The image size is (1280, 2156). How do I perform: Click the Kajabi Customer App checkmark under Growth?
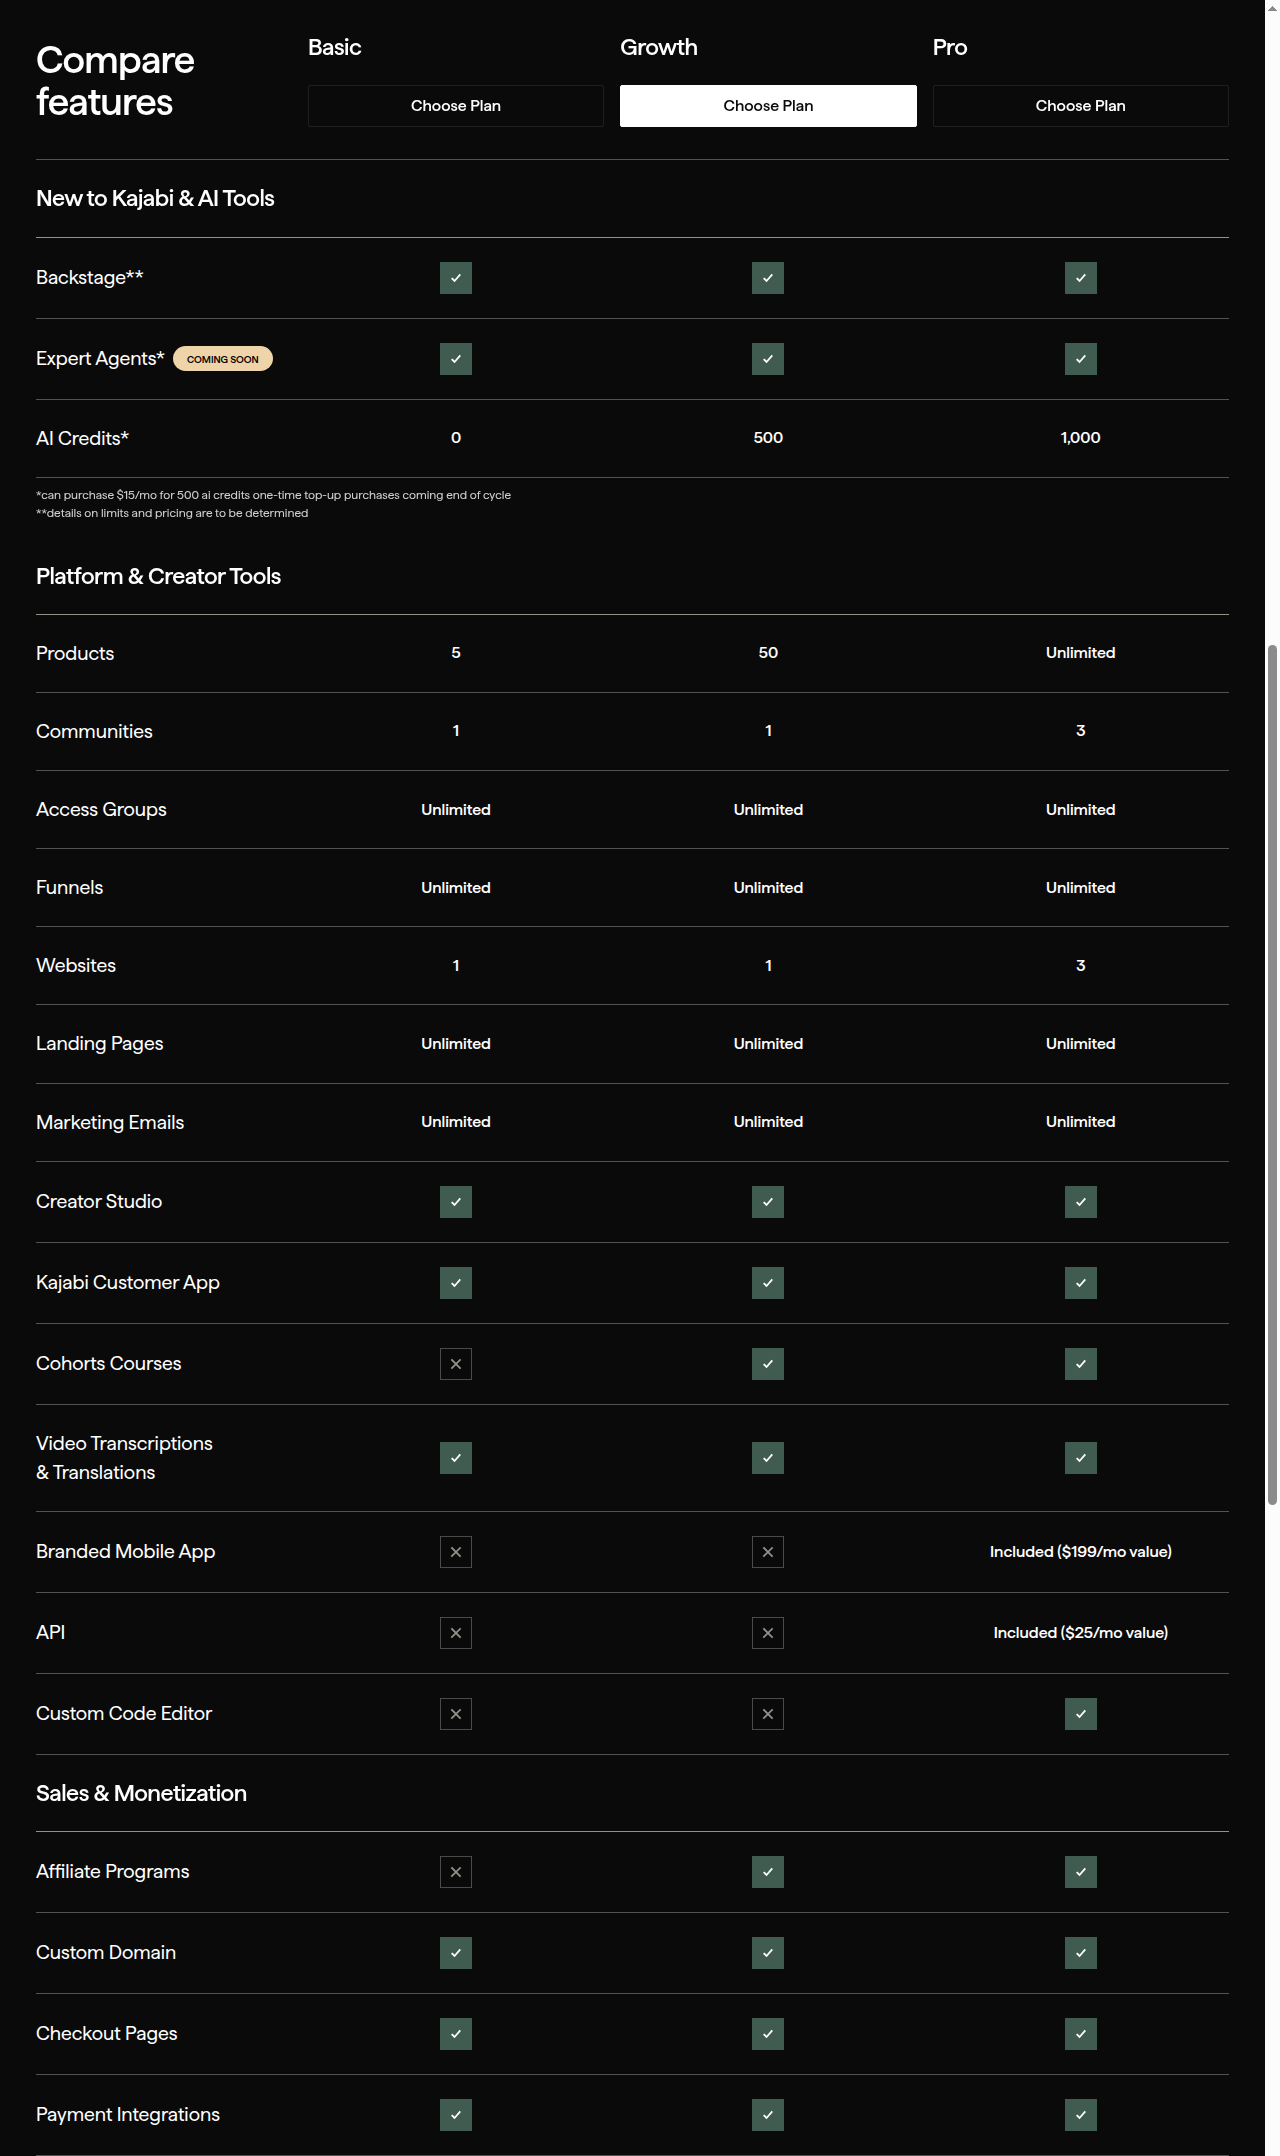pos(768,1283)
